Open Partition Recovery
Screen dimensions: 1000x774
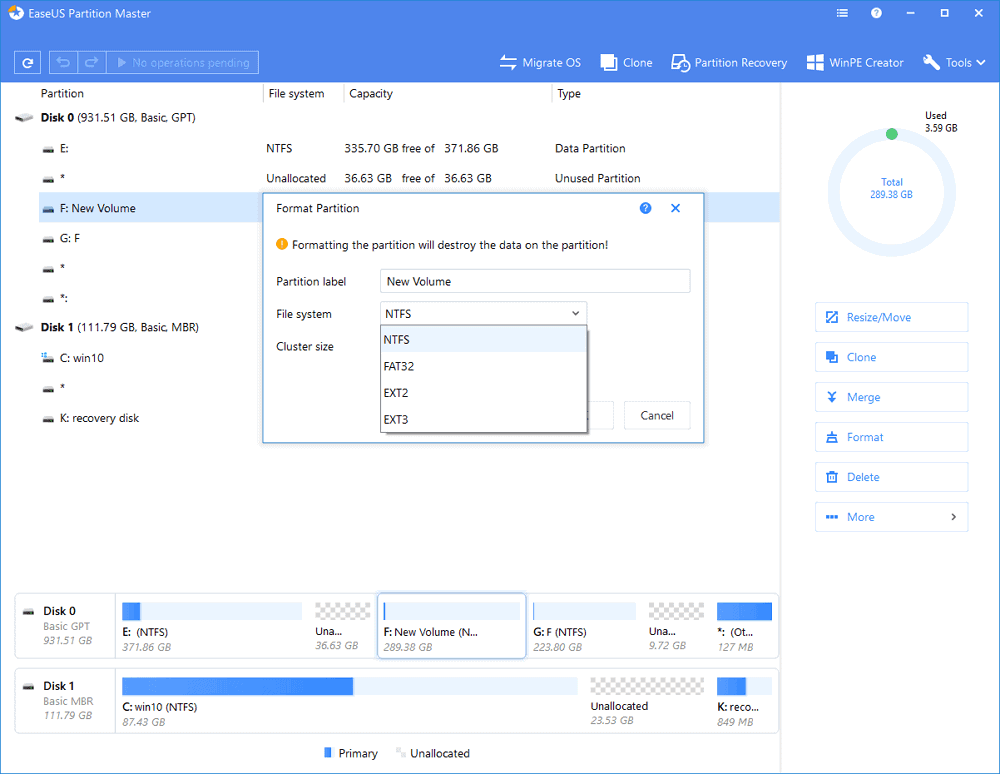(x=729, y=62)
